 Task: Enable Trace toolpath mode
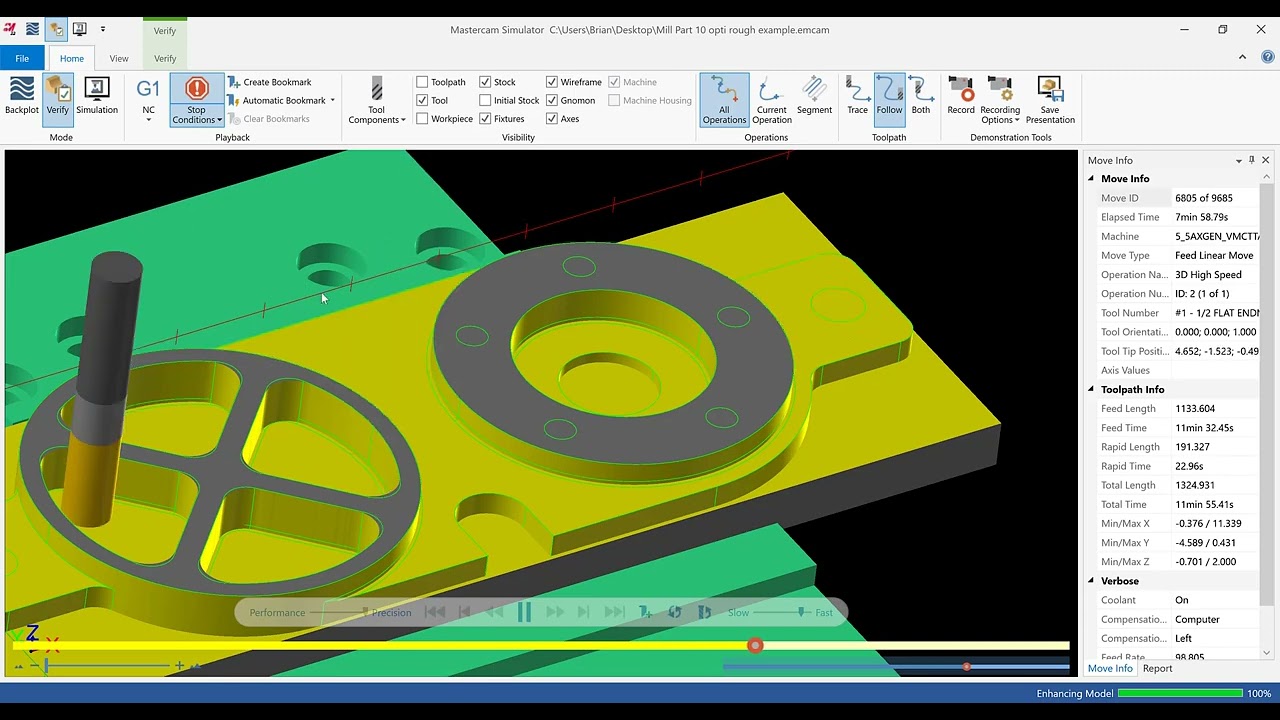(857, 97)
